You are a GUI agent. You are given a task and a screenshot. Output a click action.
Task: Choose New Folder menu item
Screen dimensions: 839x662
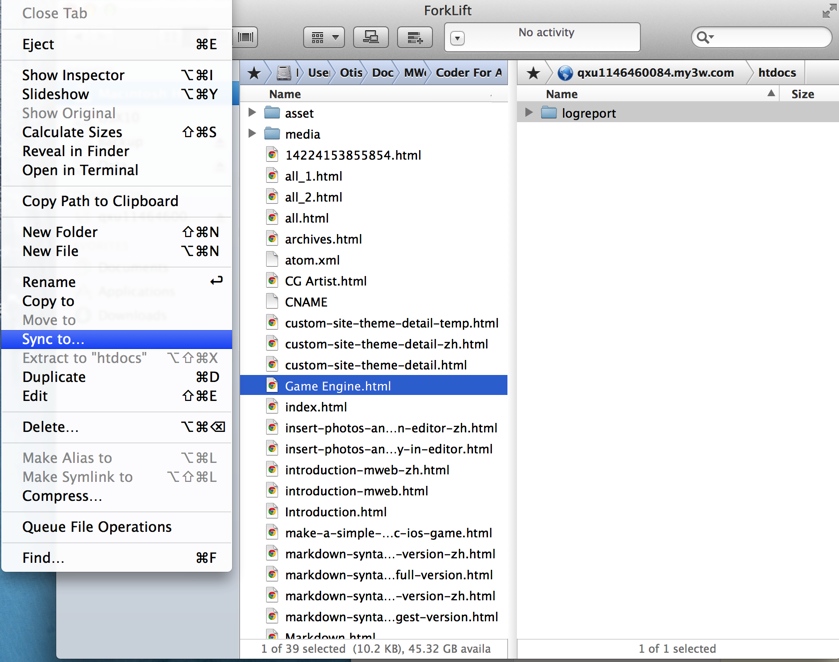(x=117, y=232)
